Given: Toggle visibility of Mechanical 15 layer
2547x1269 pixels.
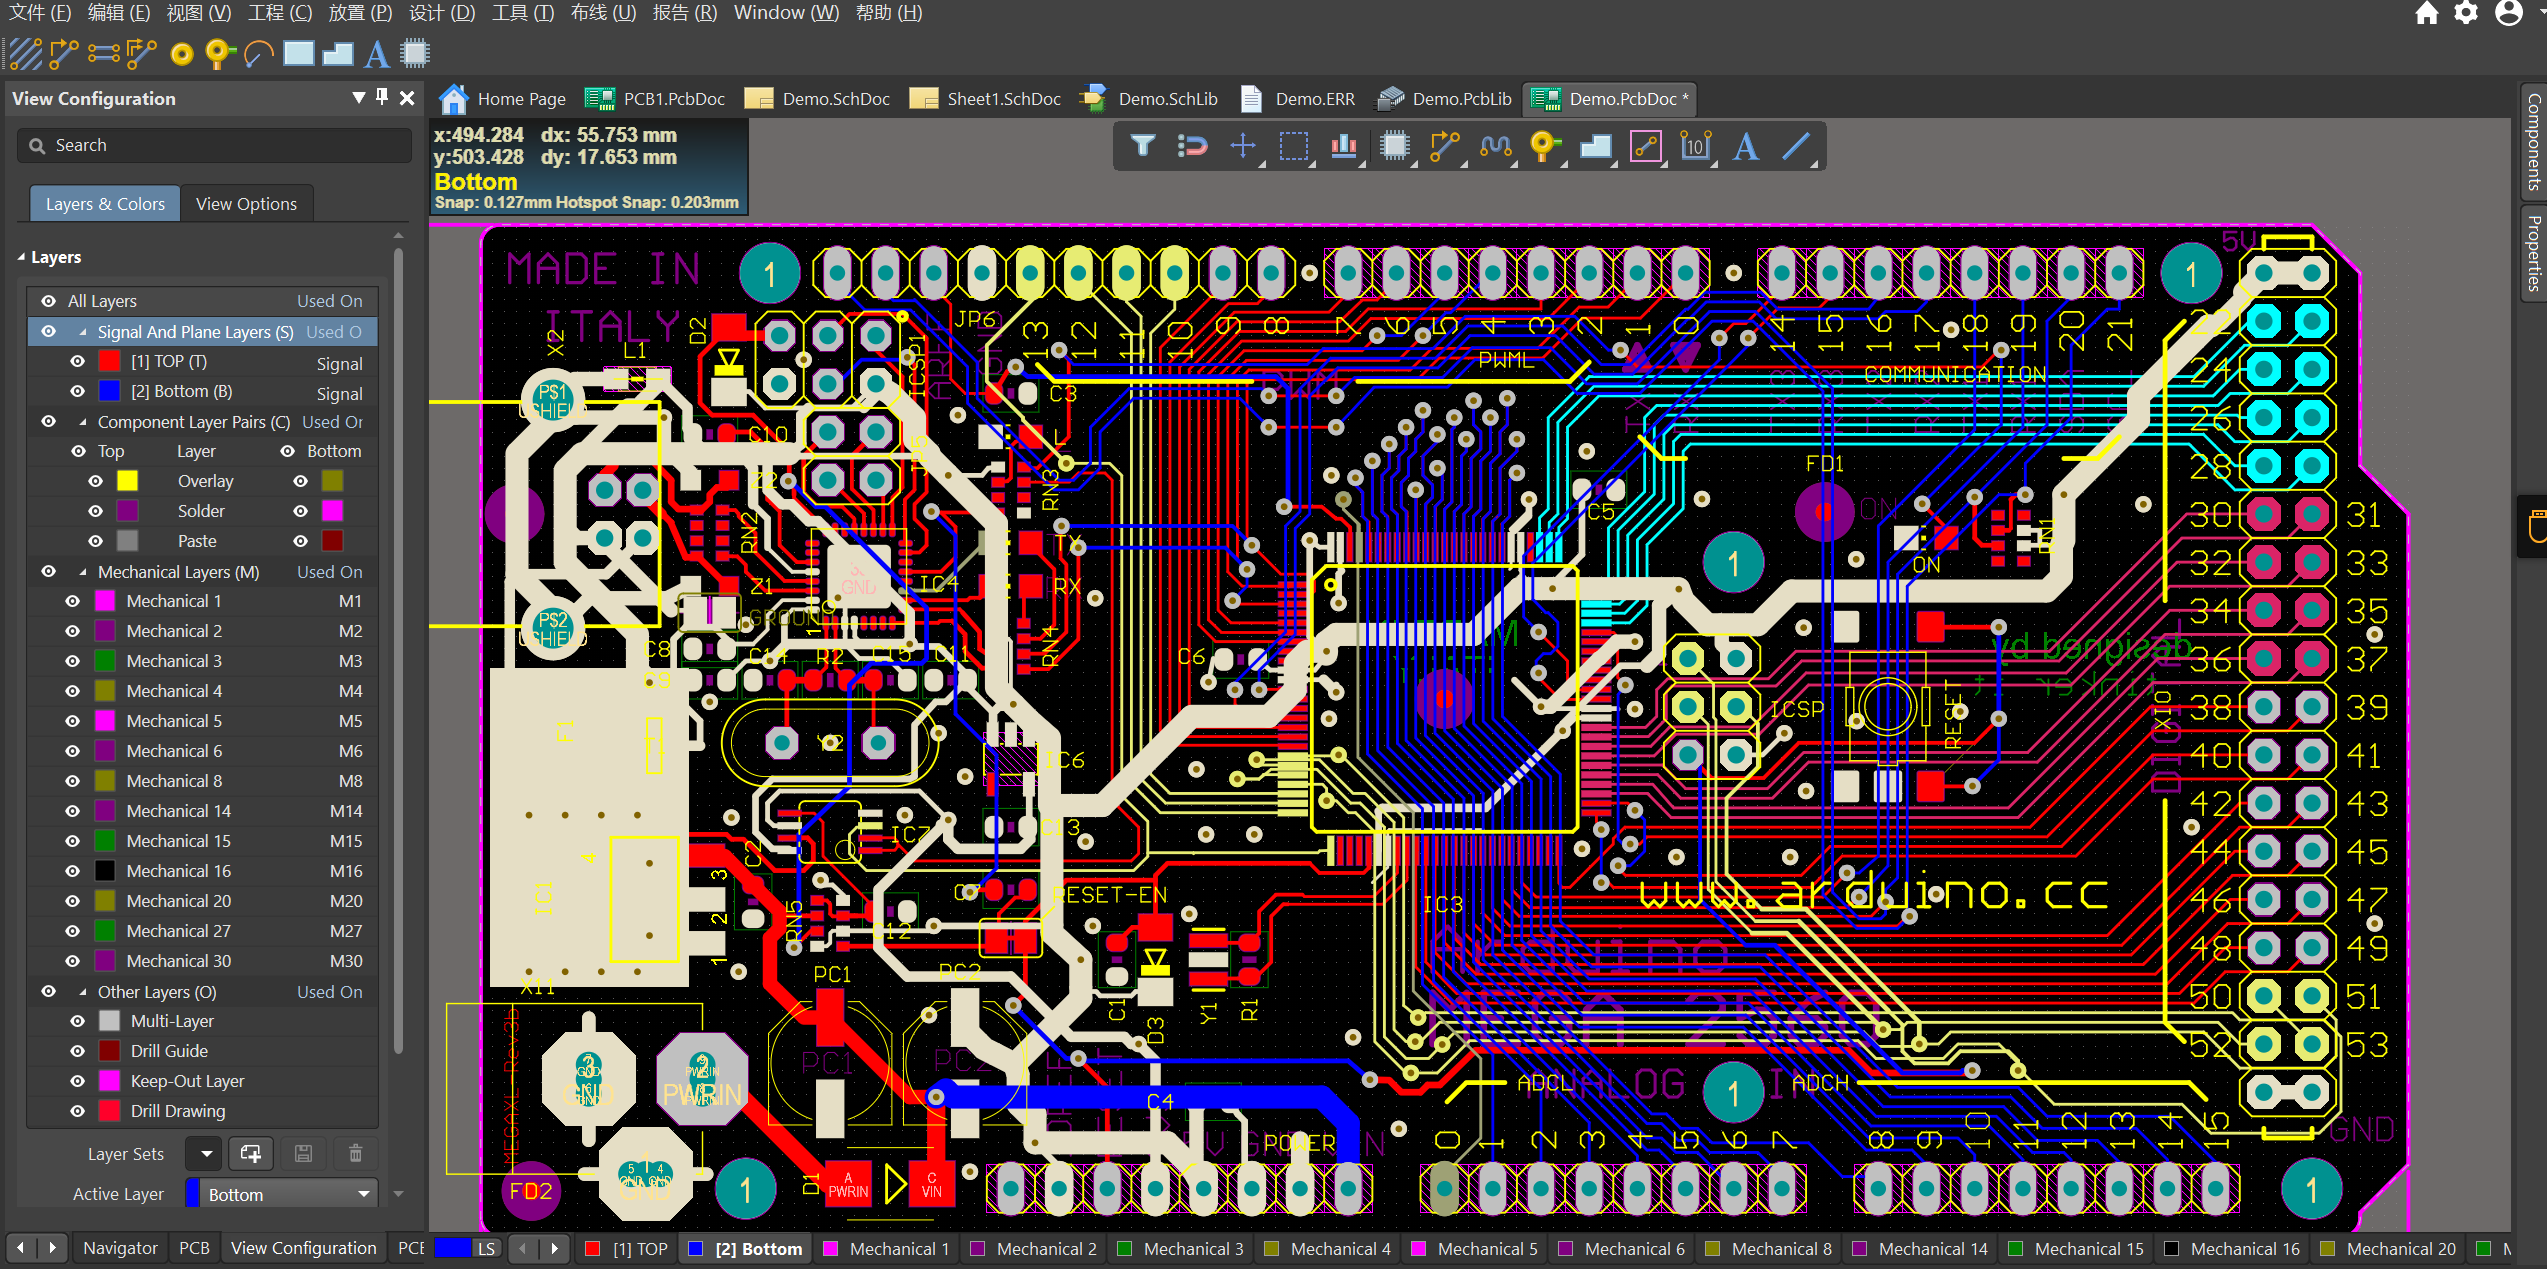Looking at the screenshot, I should [72, 841].
